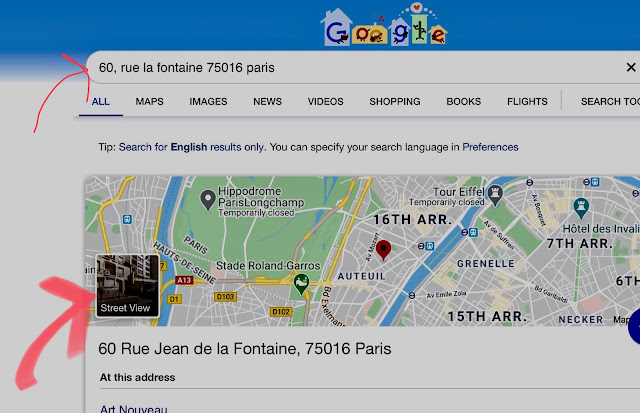Click the AUTEUIL district label
Viewport: 640px width, 413px height.
point(362,276)
